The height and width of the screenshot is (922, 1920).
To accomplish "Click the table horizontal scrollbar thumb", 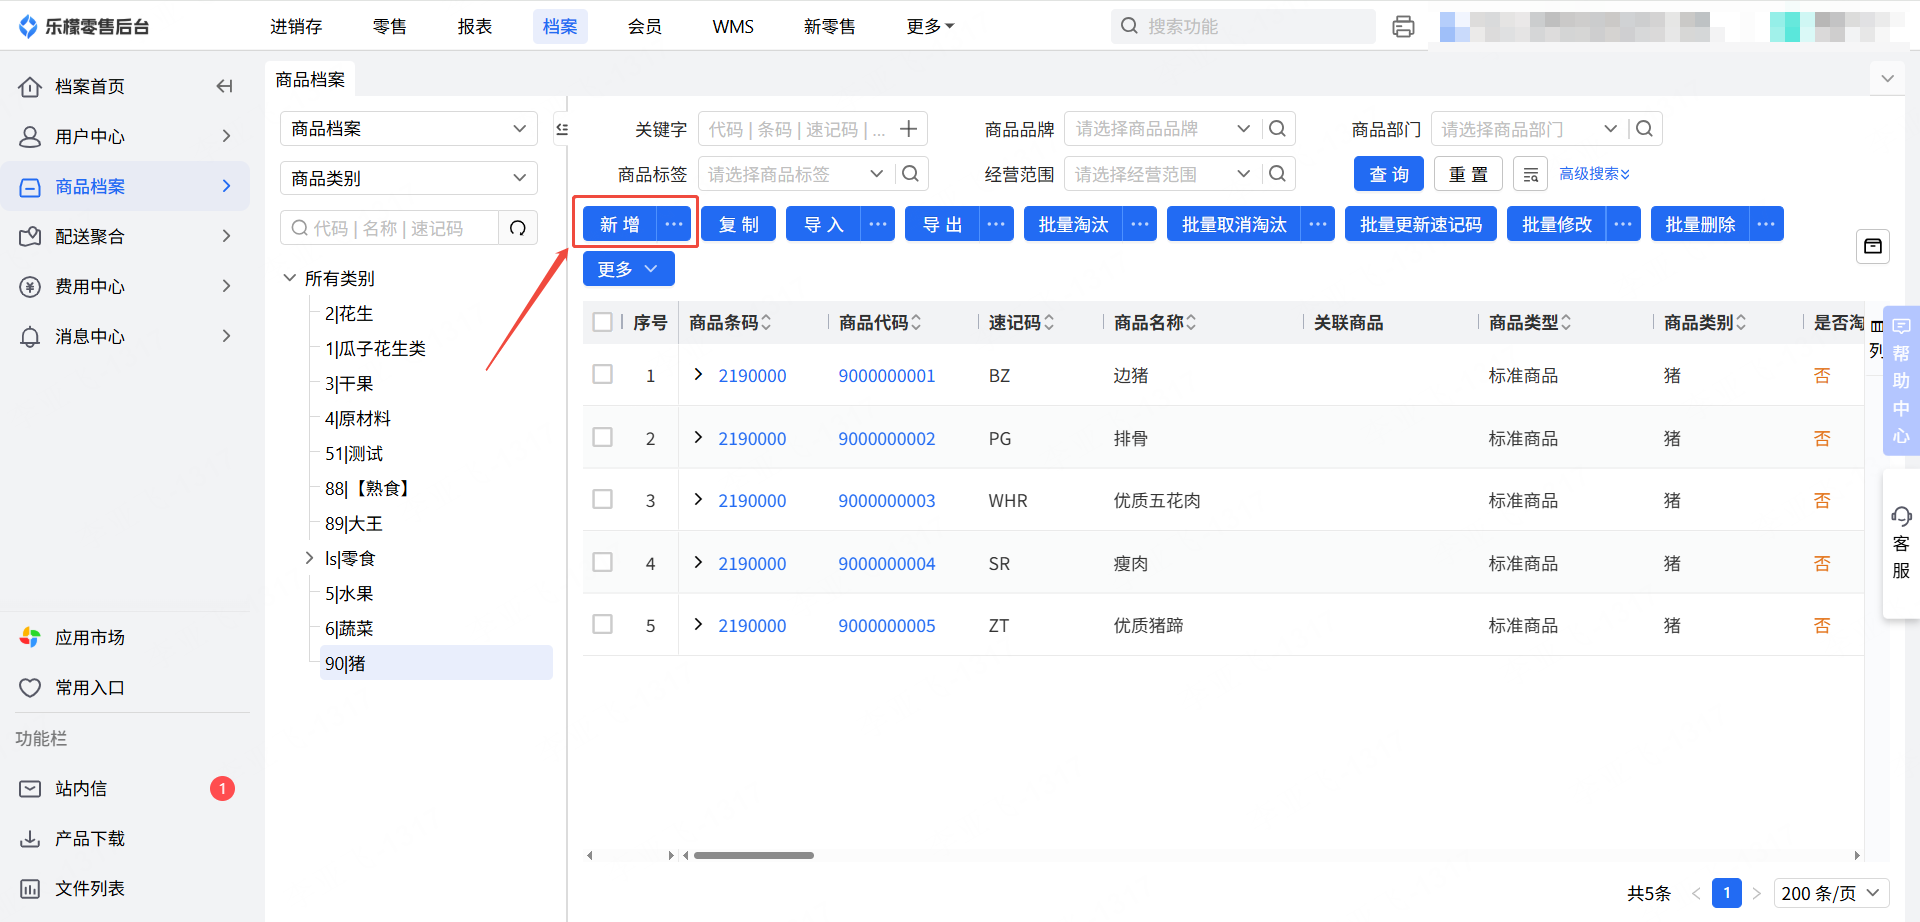I will click(x=753, y=855).
